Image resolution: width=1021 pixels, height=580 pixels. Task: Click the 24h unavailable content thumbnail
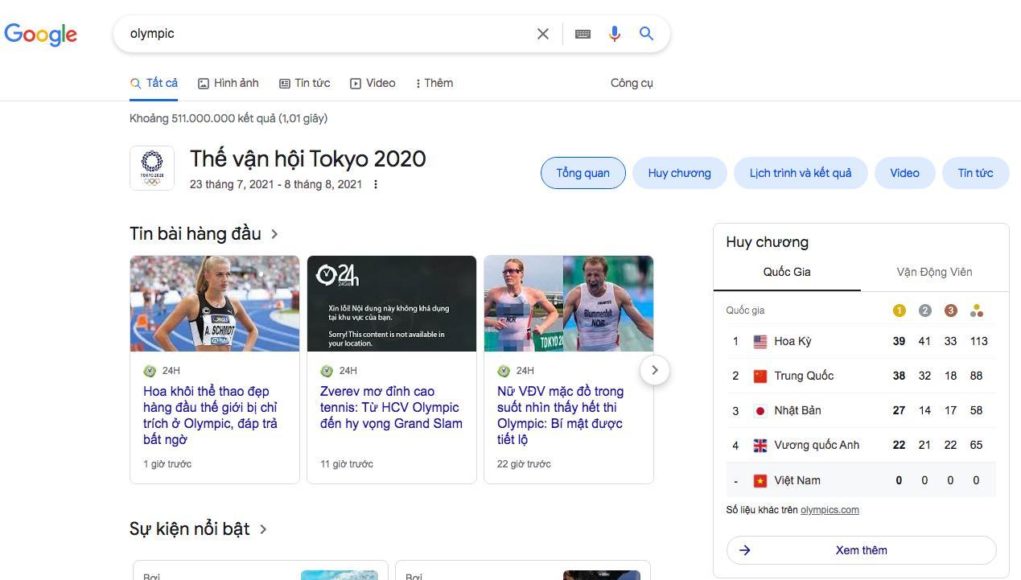click(391, 303)
